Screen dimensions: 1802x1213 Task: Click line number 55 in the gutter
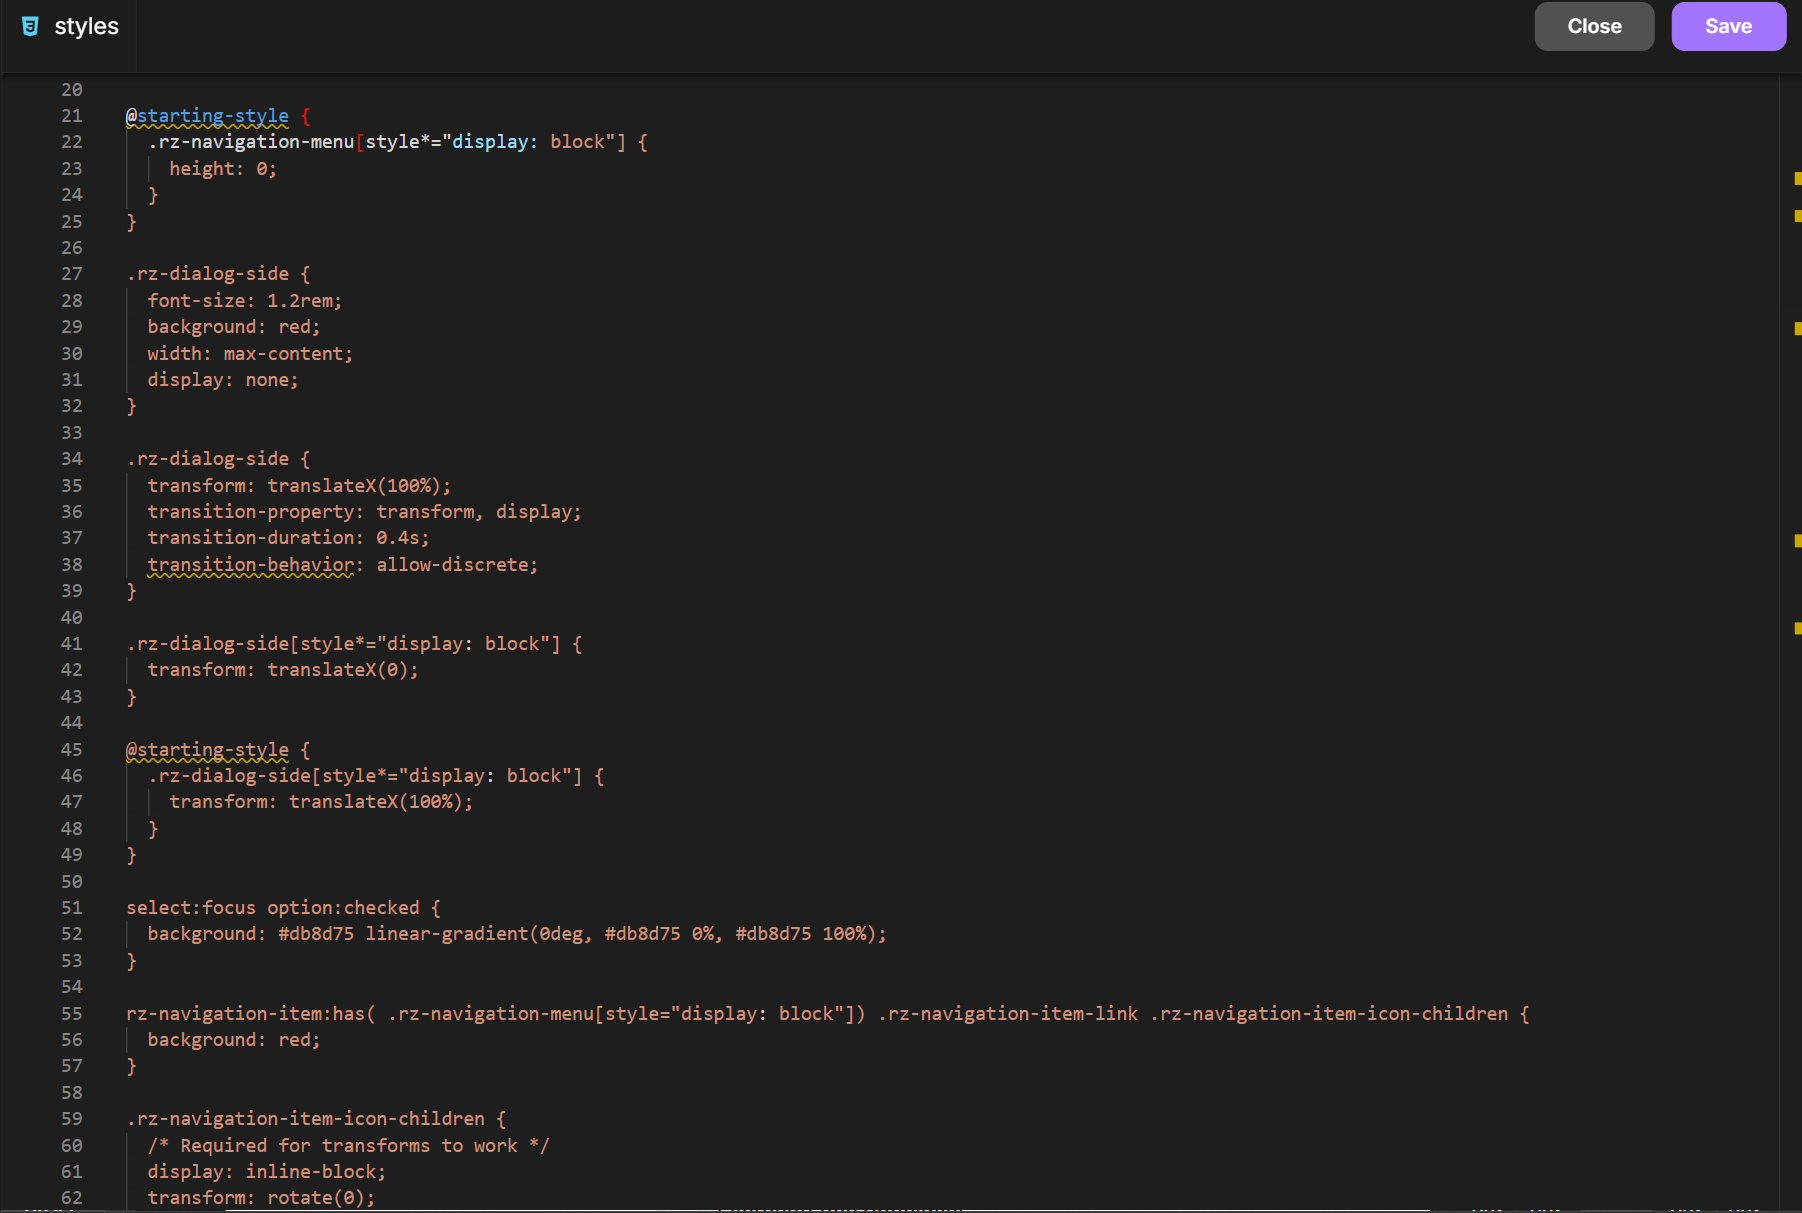71,1014
